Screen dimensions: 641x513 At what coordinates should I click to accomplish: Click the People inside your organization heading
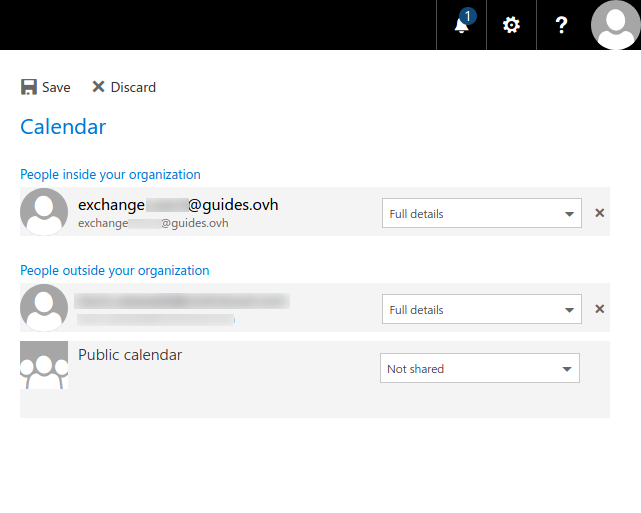pos(110,174)
